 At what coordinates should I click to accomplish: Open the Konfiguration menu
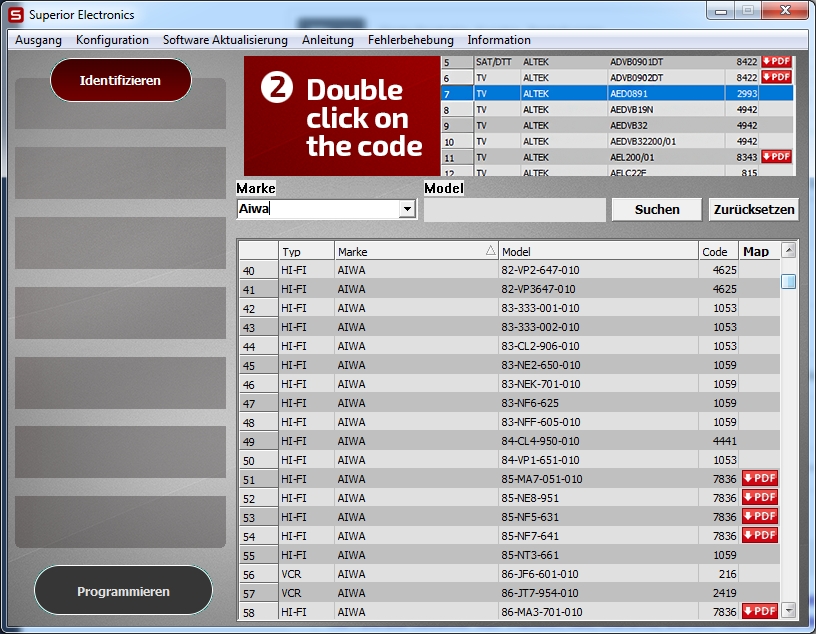112,40
